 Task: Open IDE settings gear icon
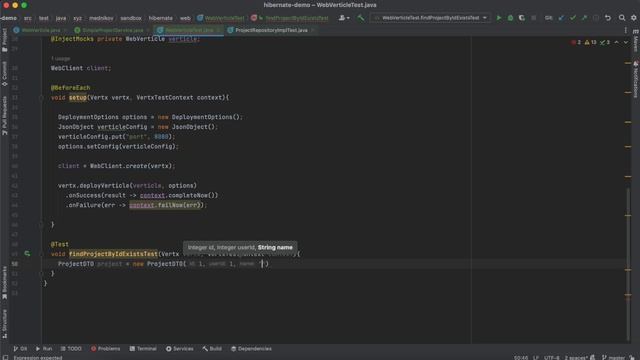point(633,18)
